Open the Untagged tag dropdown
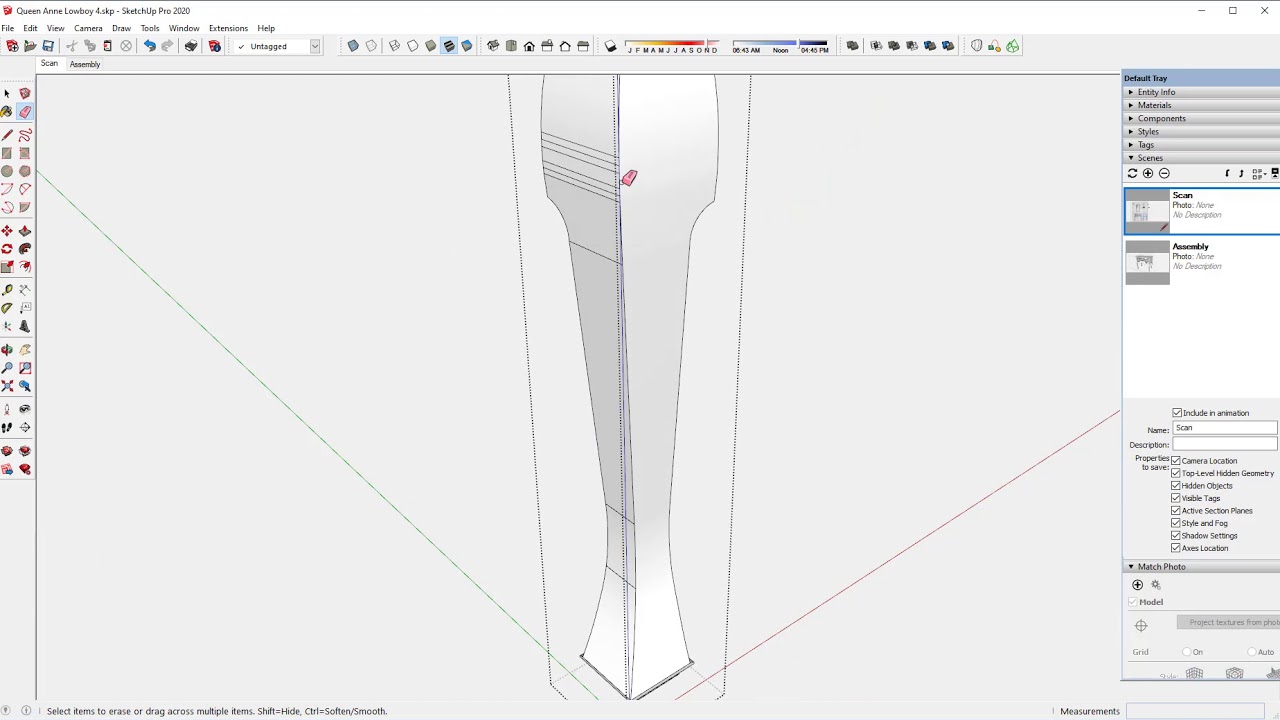The width and height of the screenshot is (1280, 720). [x=314, y=46]
